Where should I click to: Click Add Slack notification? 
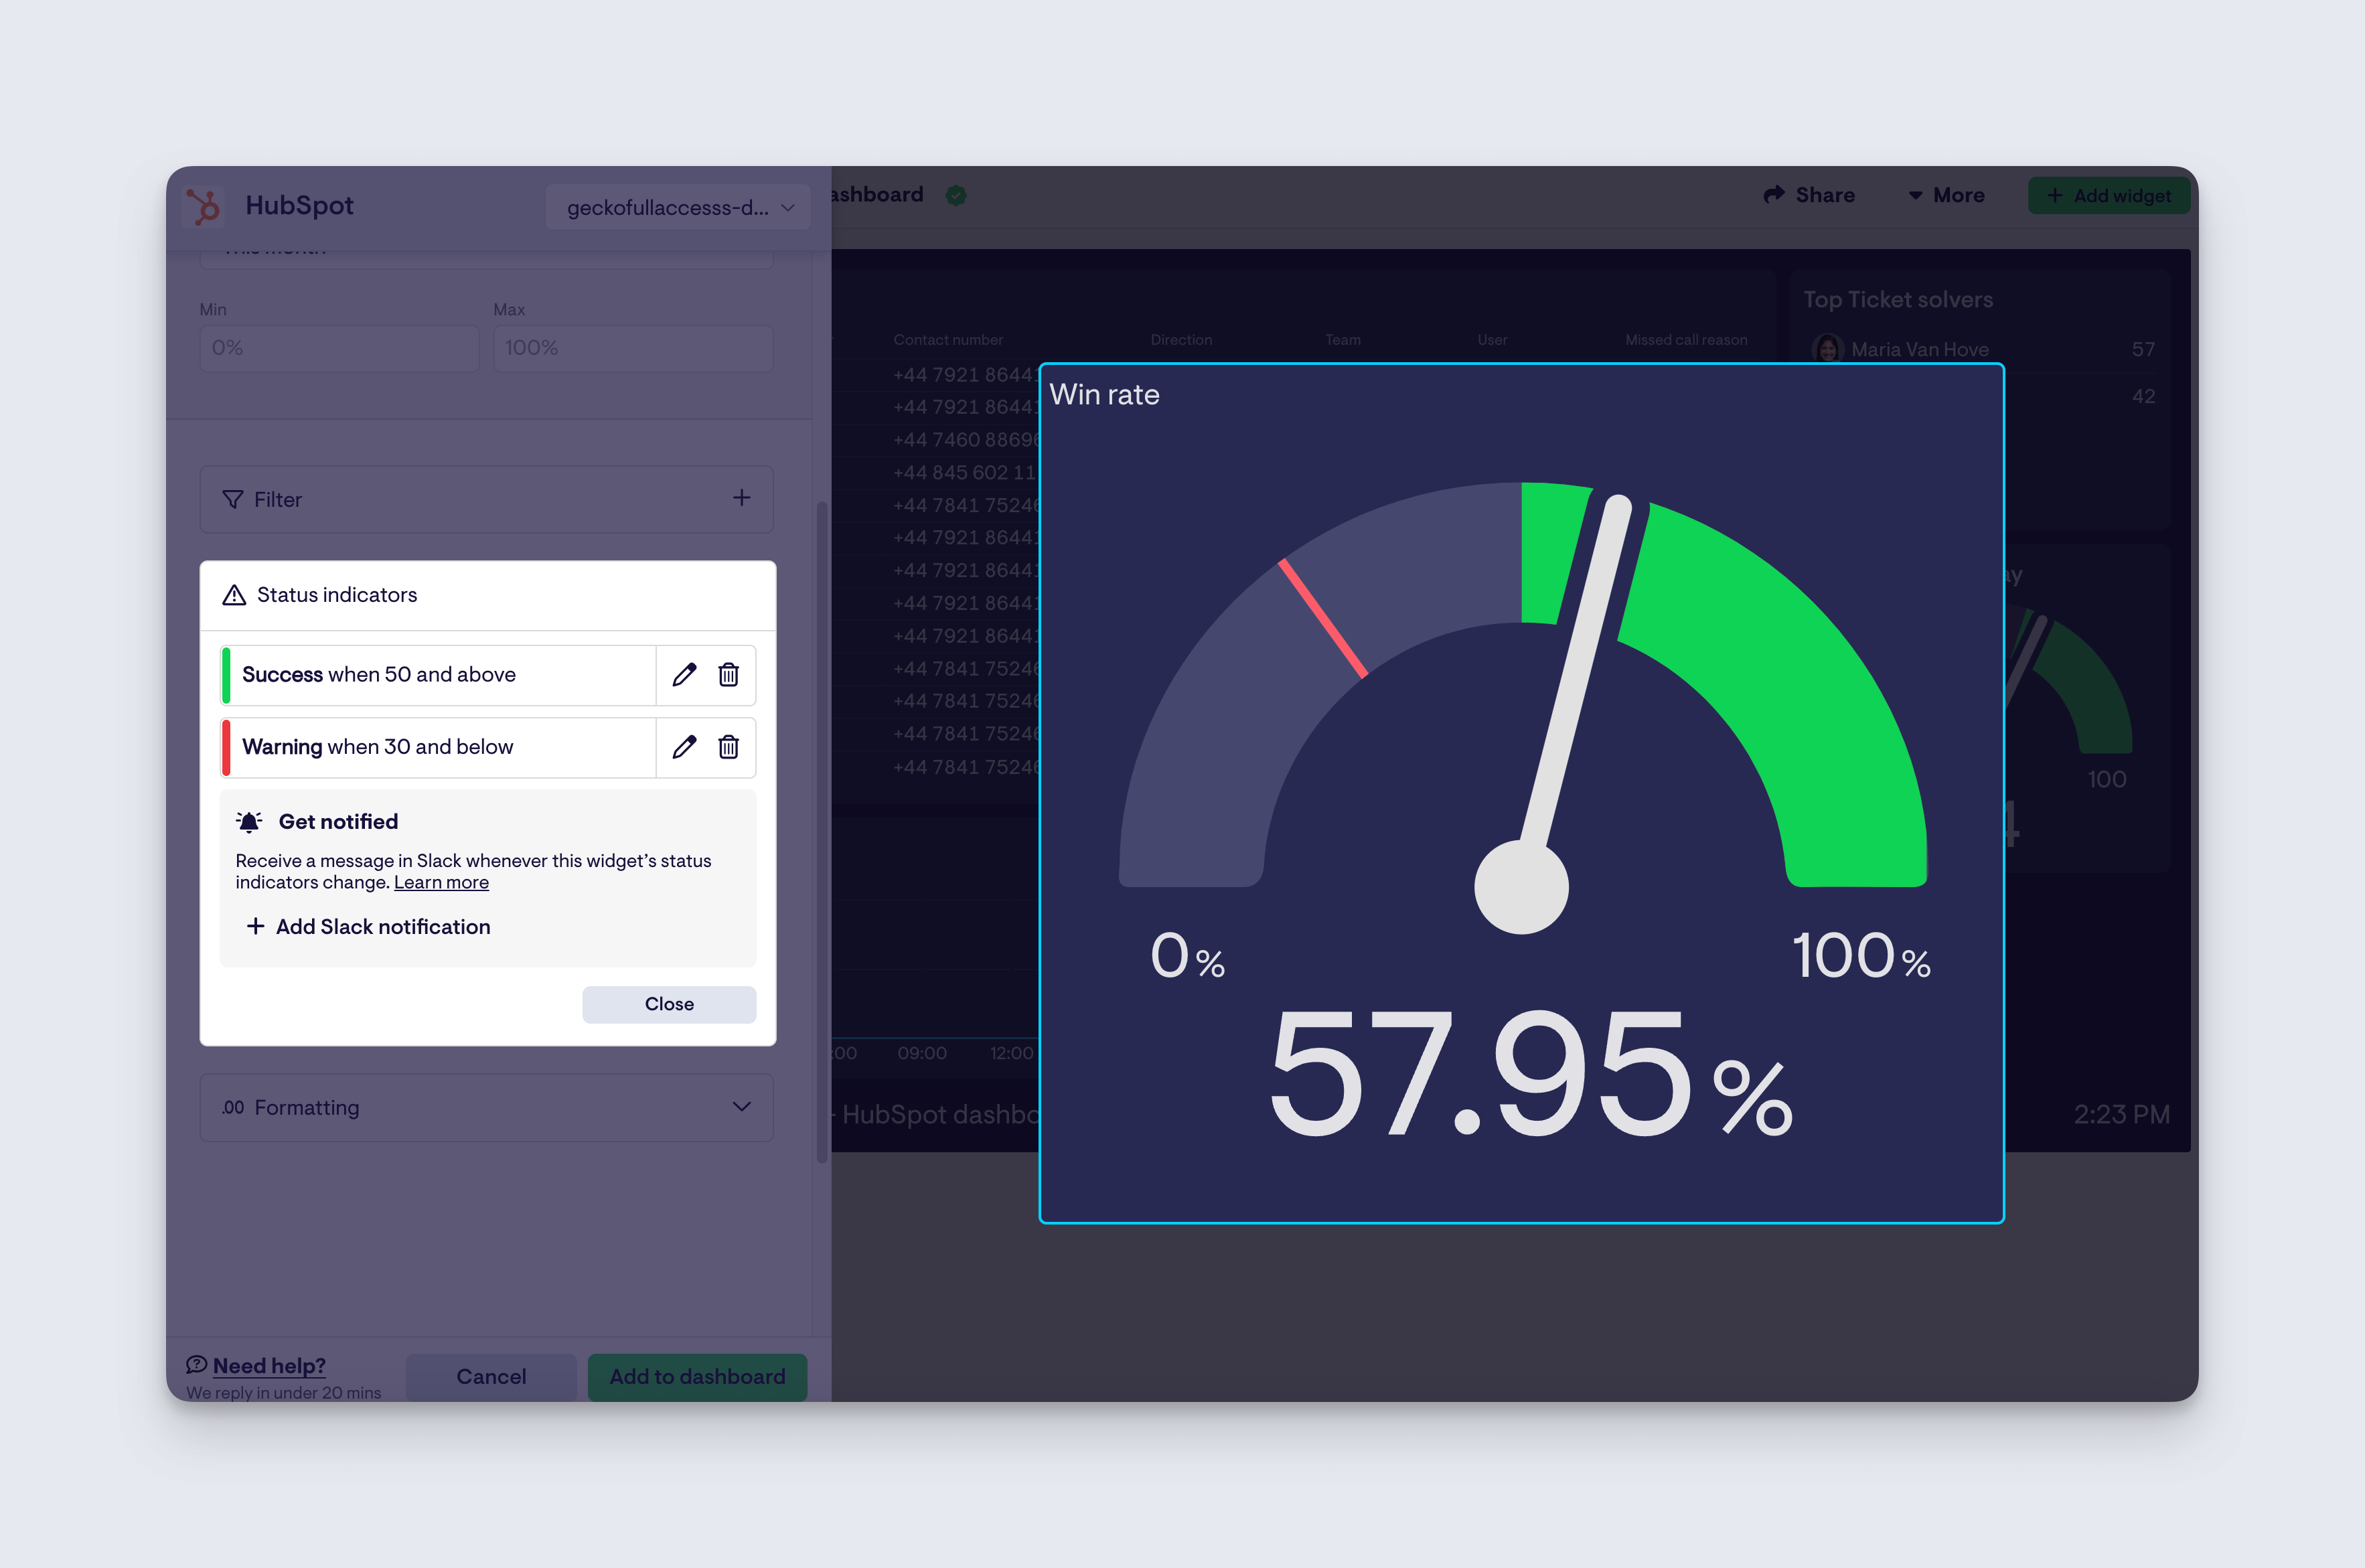coord(368,927)
